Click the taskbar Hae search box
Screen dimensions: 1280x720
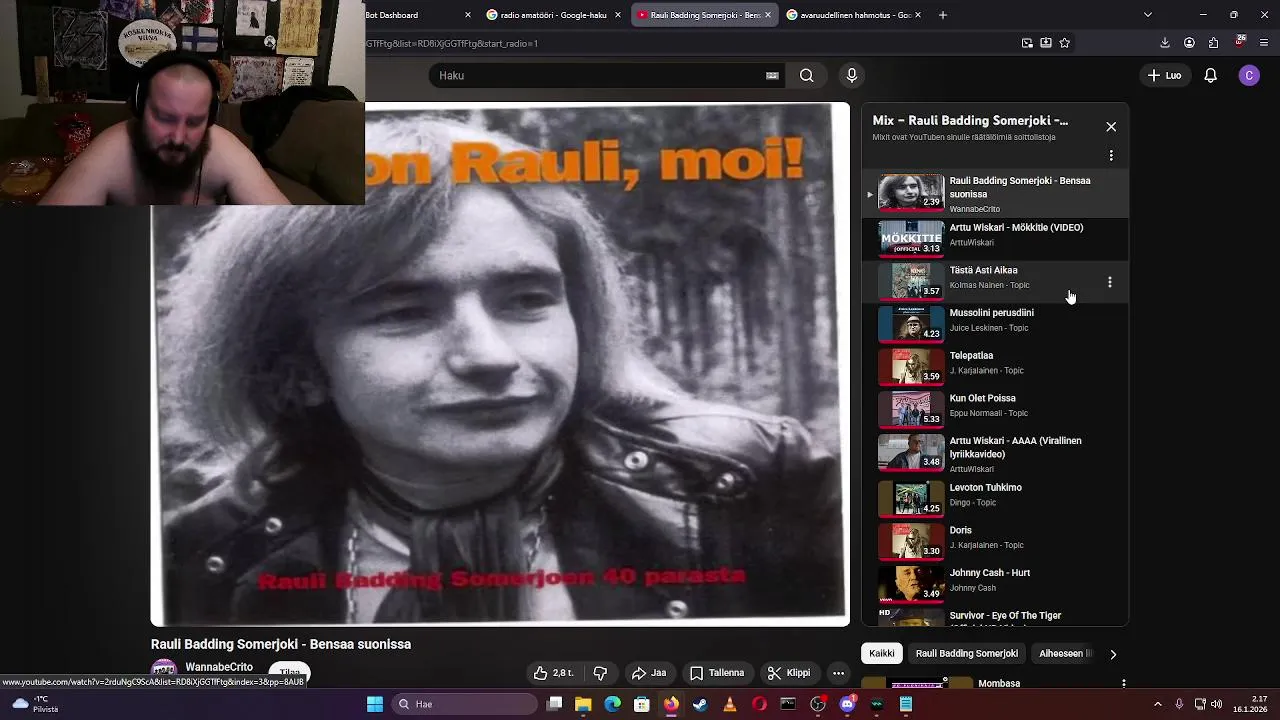462,704
